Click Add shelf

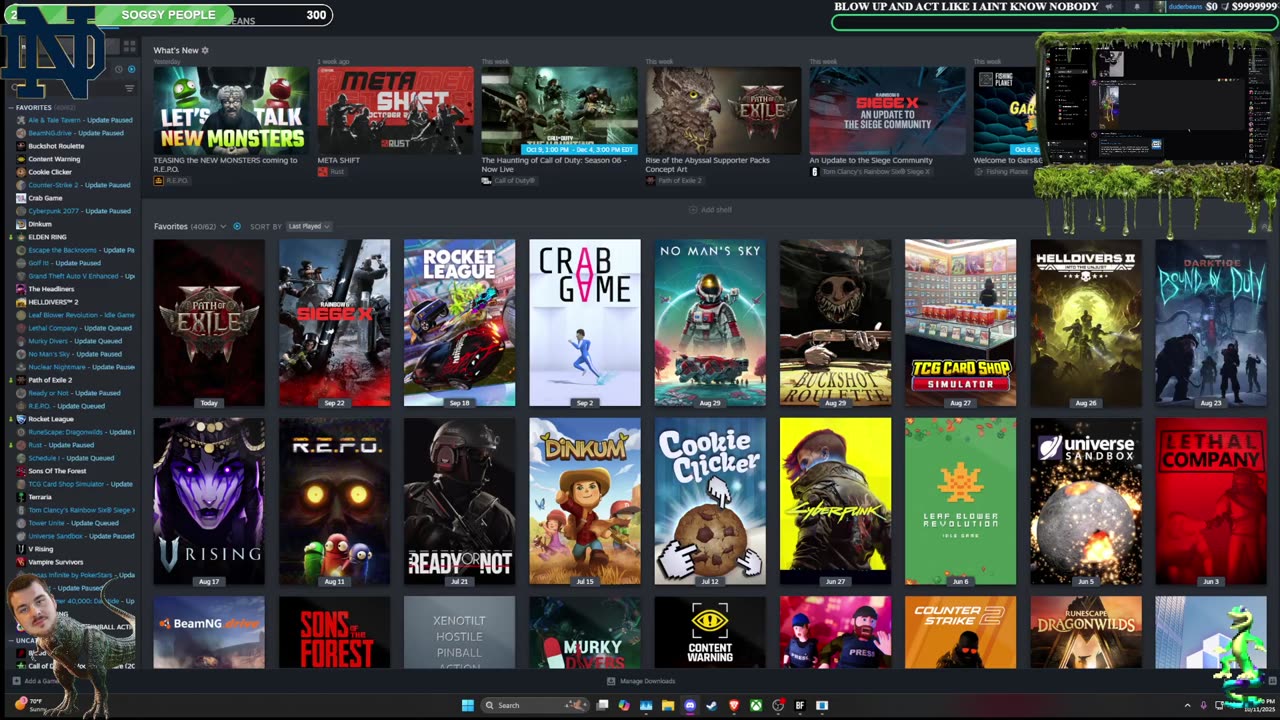710,210
